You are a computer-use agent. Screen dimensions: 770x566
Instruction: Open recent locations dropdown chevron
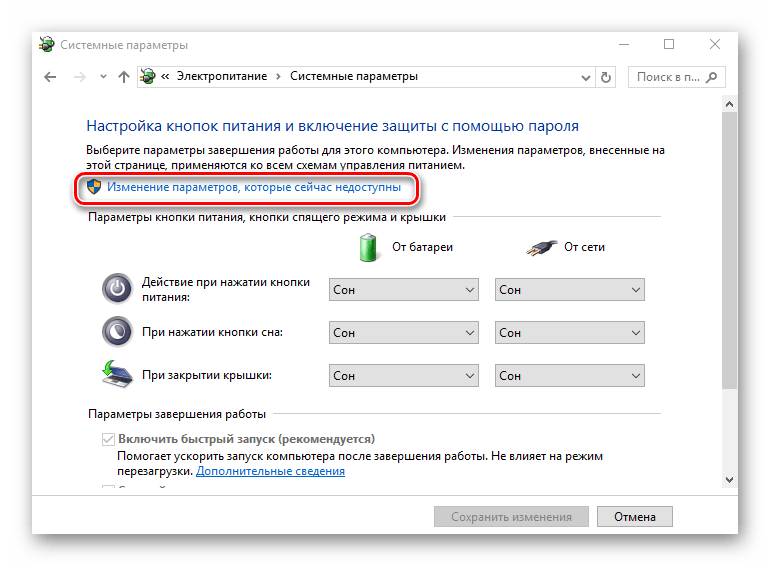[103, 77]
